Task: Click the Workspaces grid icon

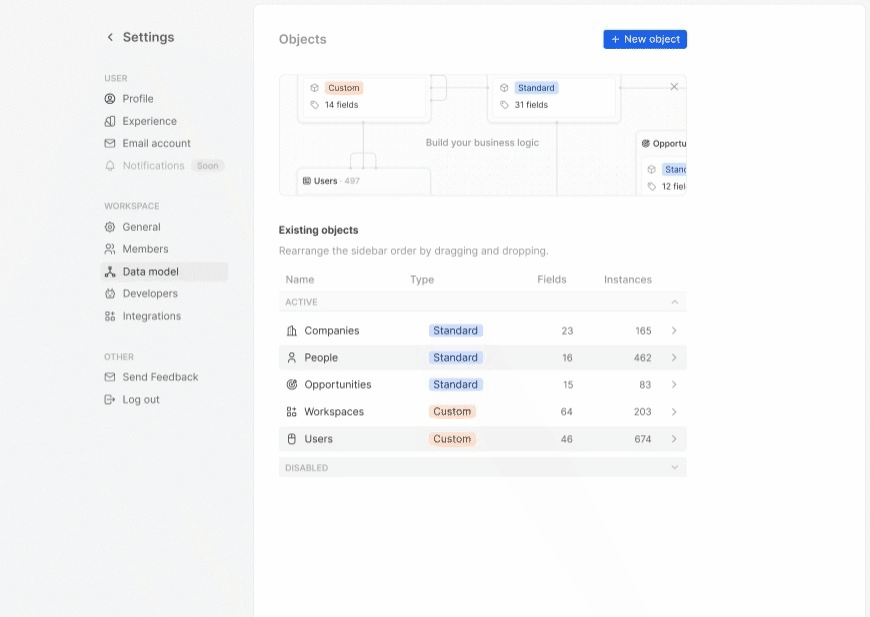Action: [292, 412]
